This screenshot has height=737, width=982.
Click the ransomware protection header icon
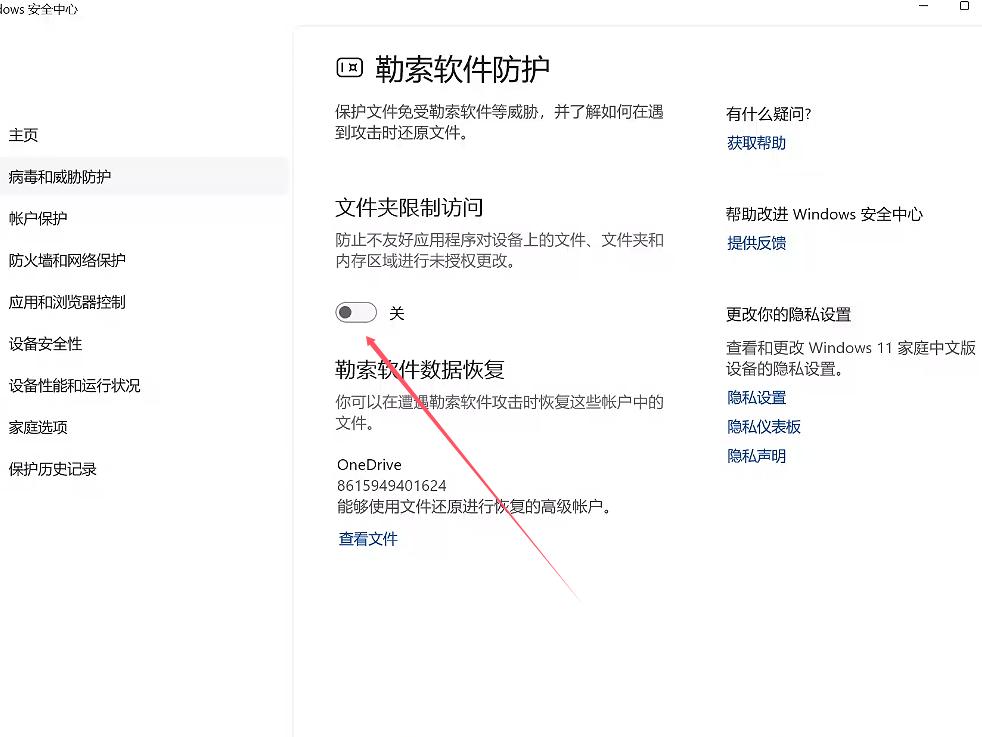(349, 68)
